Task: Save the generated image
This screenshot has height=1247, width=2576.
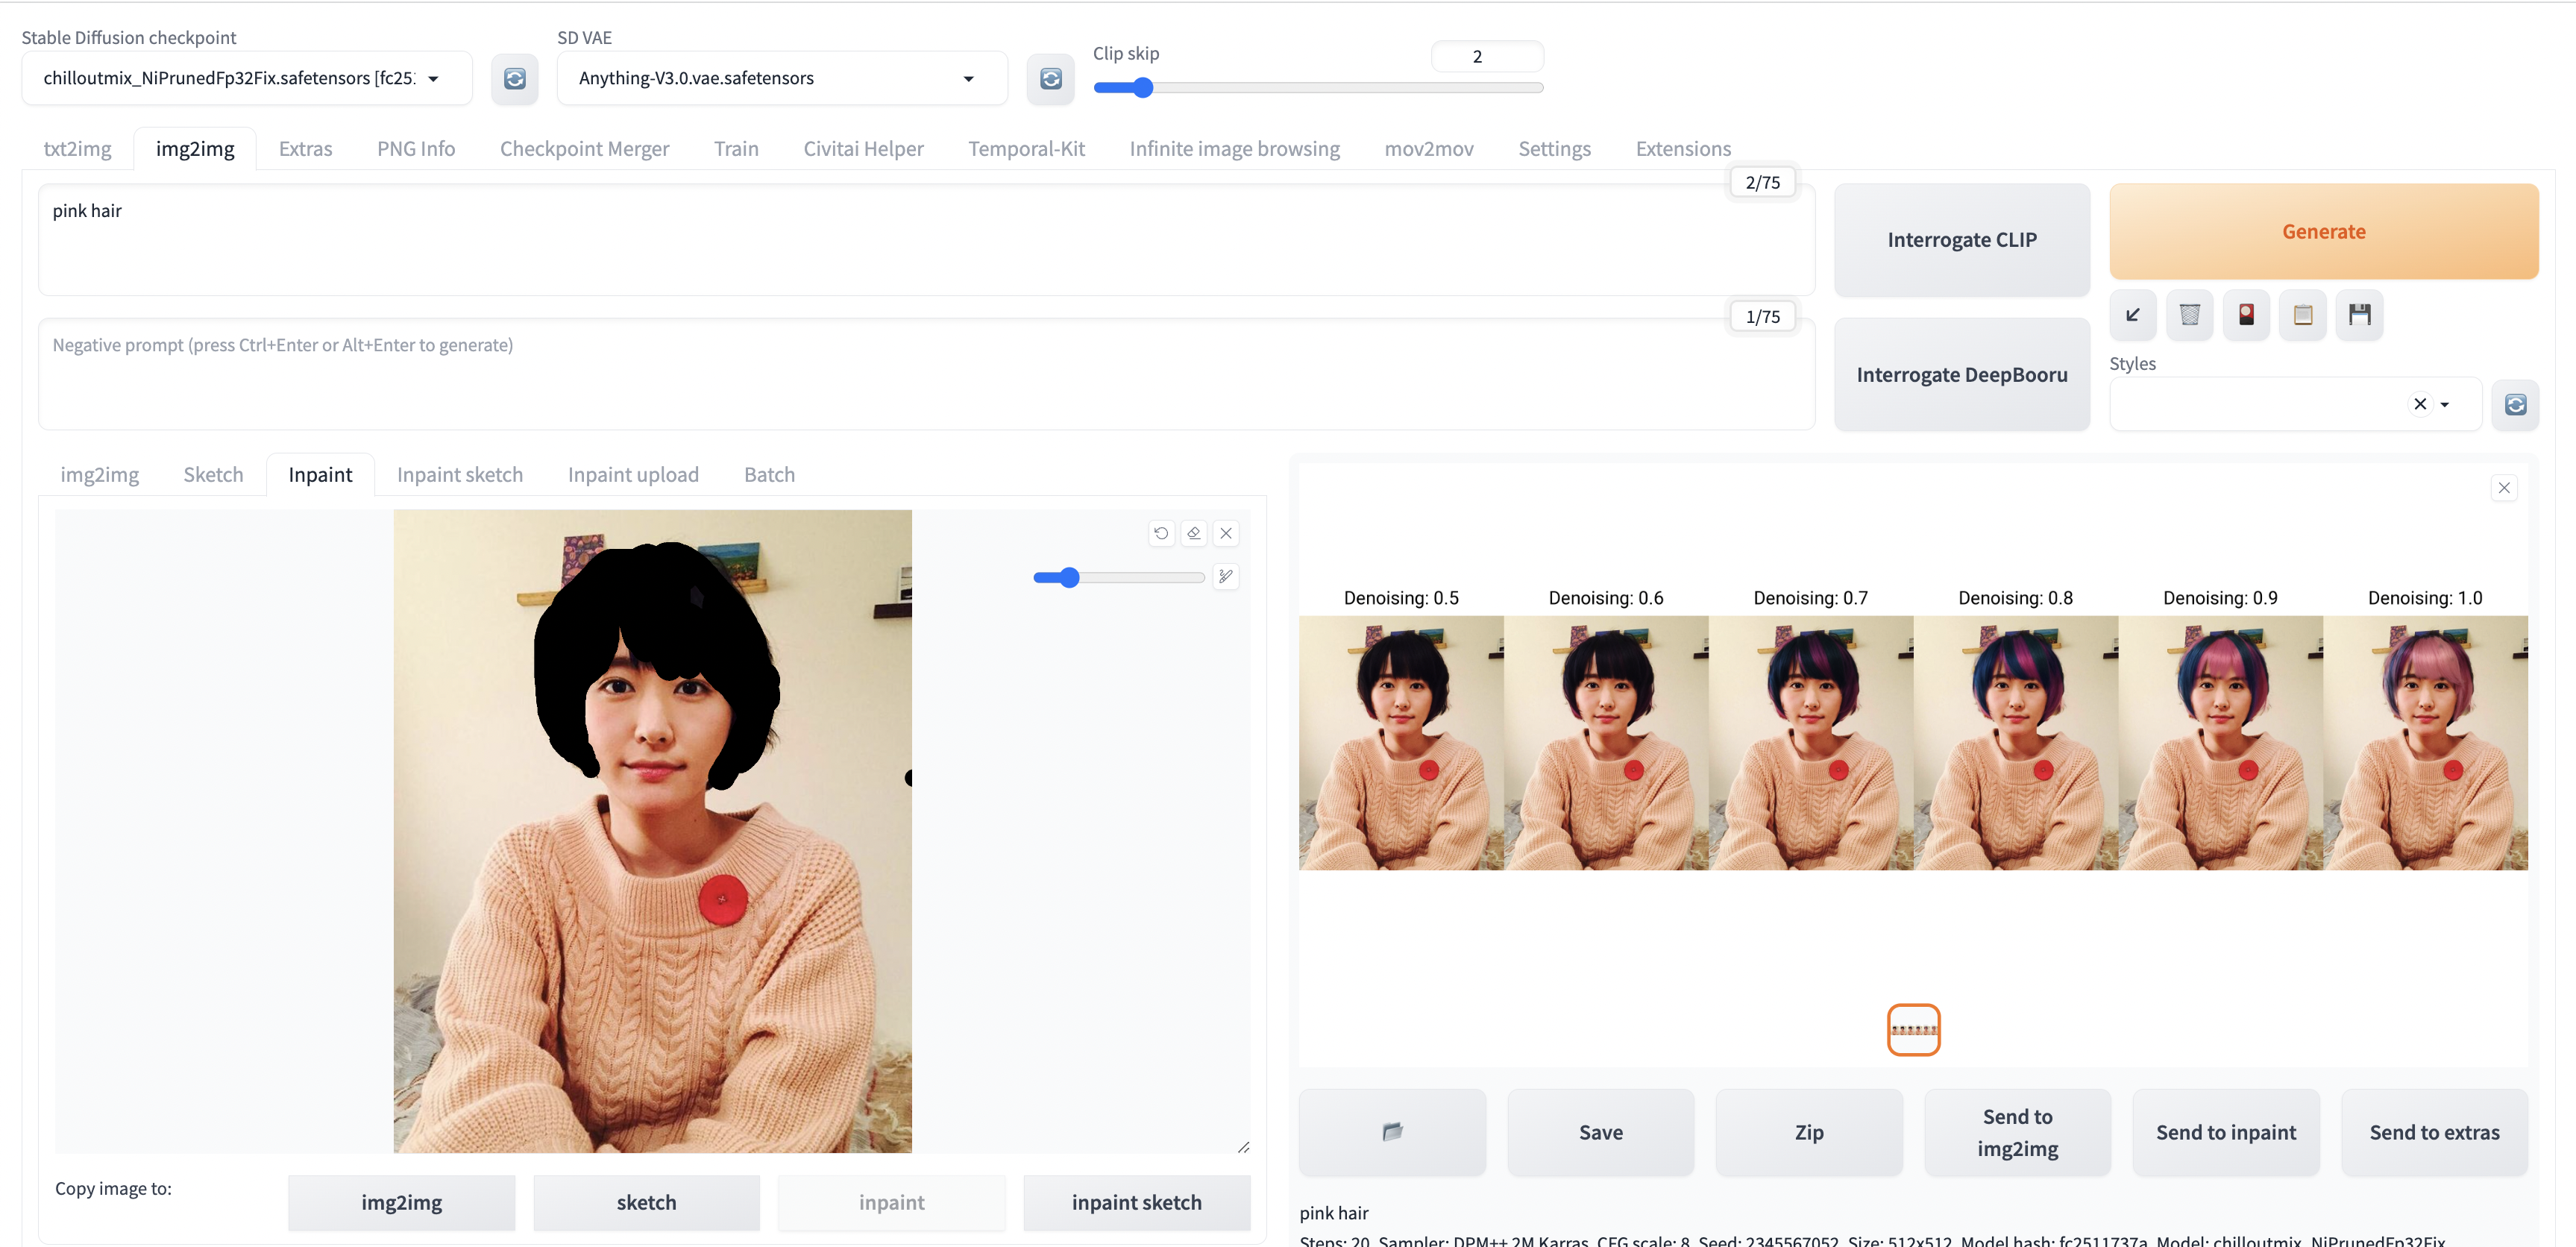Action: [x=1600, y=1132]
